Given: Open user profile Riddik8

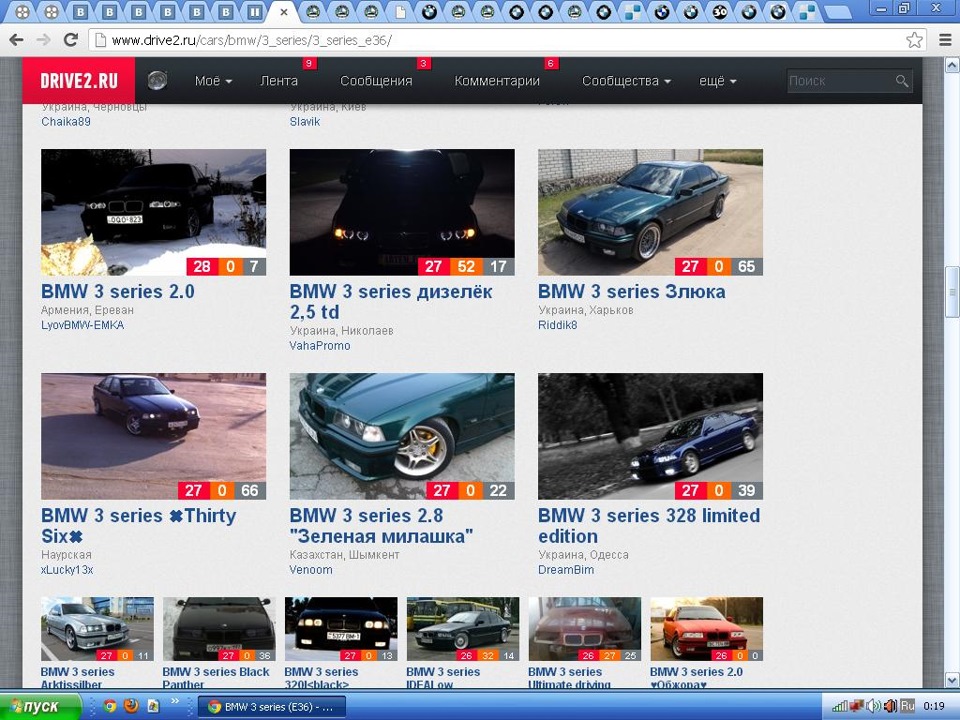Looking at the screenshot, I should point(558,325).
